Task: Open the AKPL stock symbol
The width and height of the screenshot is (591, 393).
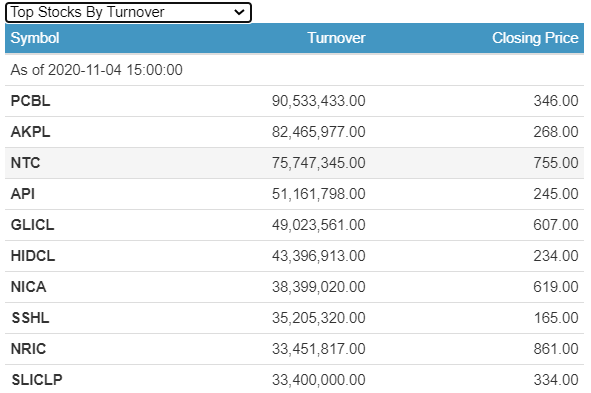Action: click(30, 132)
